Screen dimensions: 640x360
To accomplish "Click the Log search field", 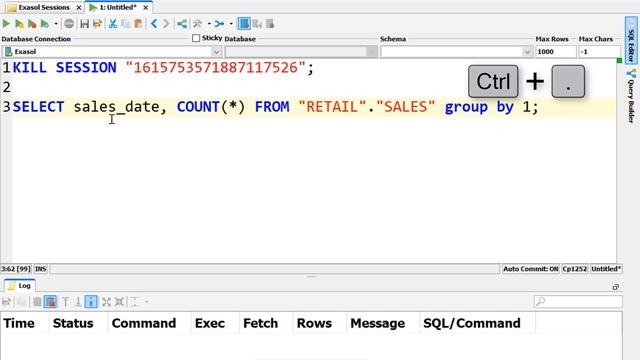I will click(x=578, y=302).
